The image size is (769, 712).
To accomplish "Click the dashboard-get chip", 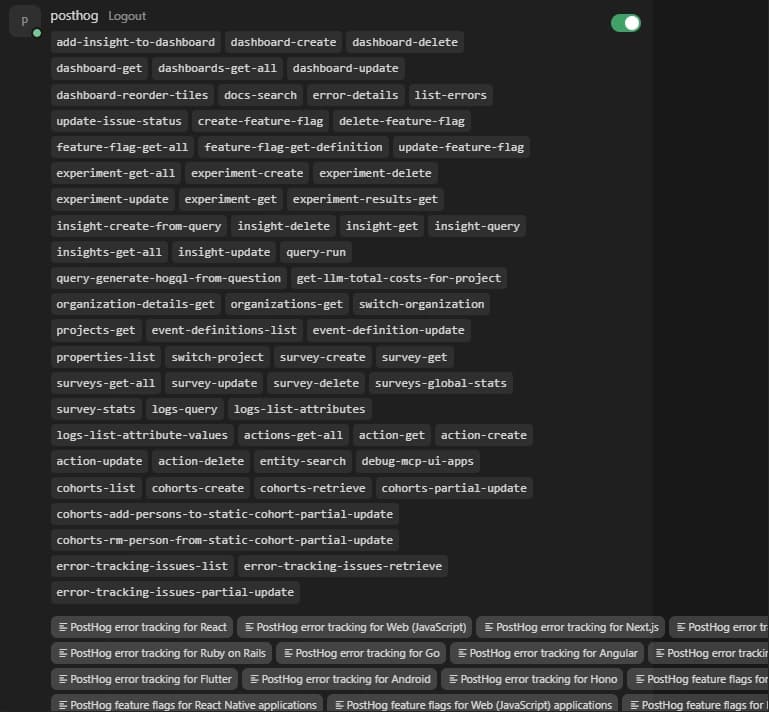I will point(99,68).
